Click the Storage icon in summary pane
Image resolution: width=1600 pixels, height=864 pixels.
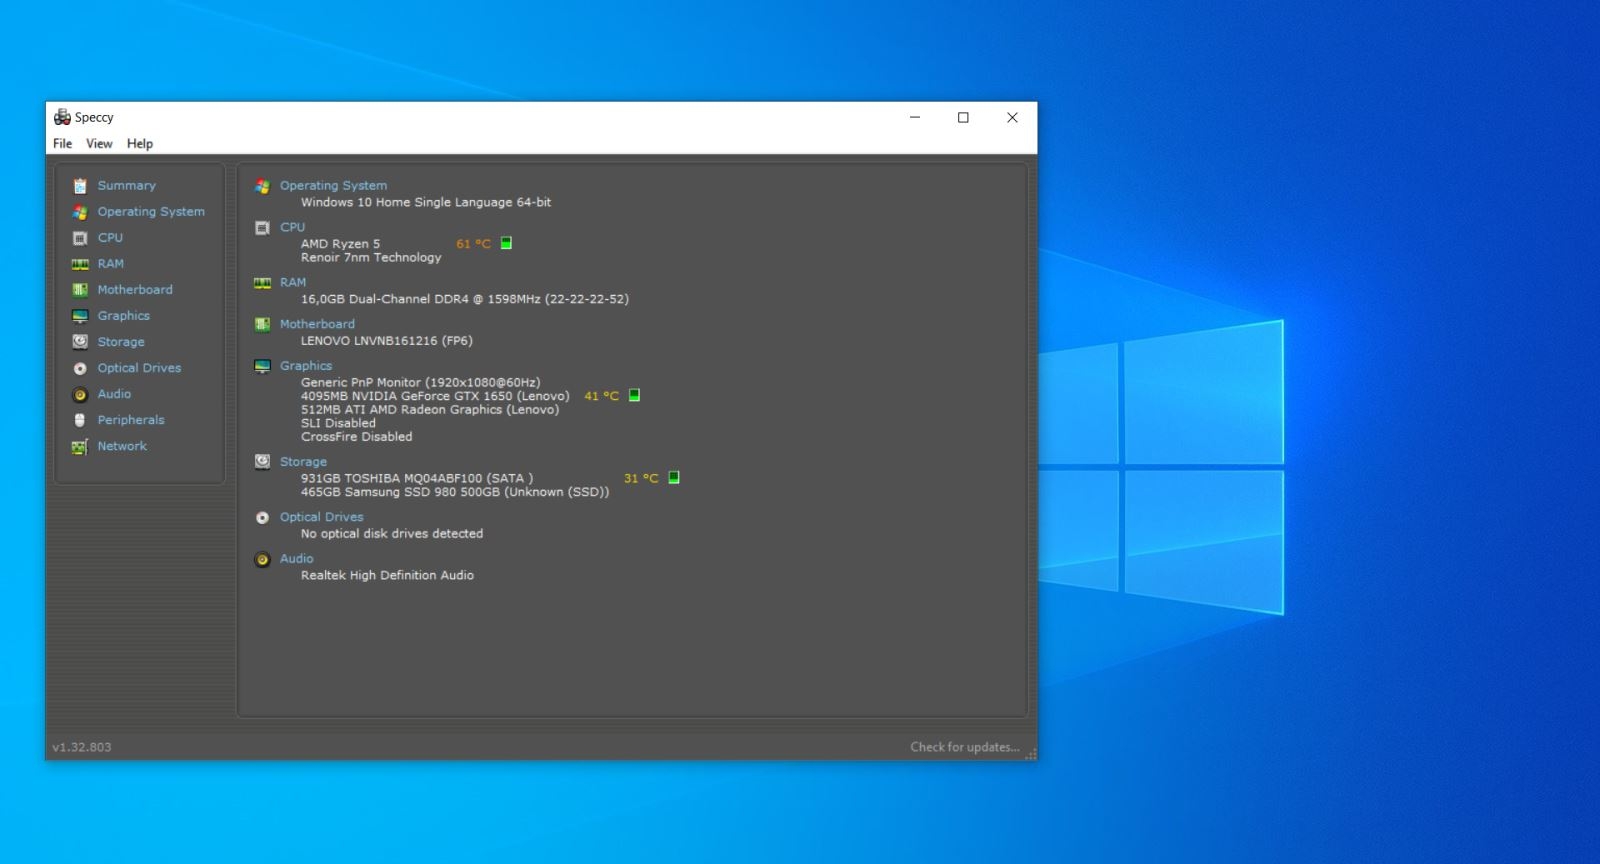[x=262, y=462]
